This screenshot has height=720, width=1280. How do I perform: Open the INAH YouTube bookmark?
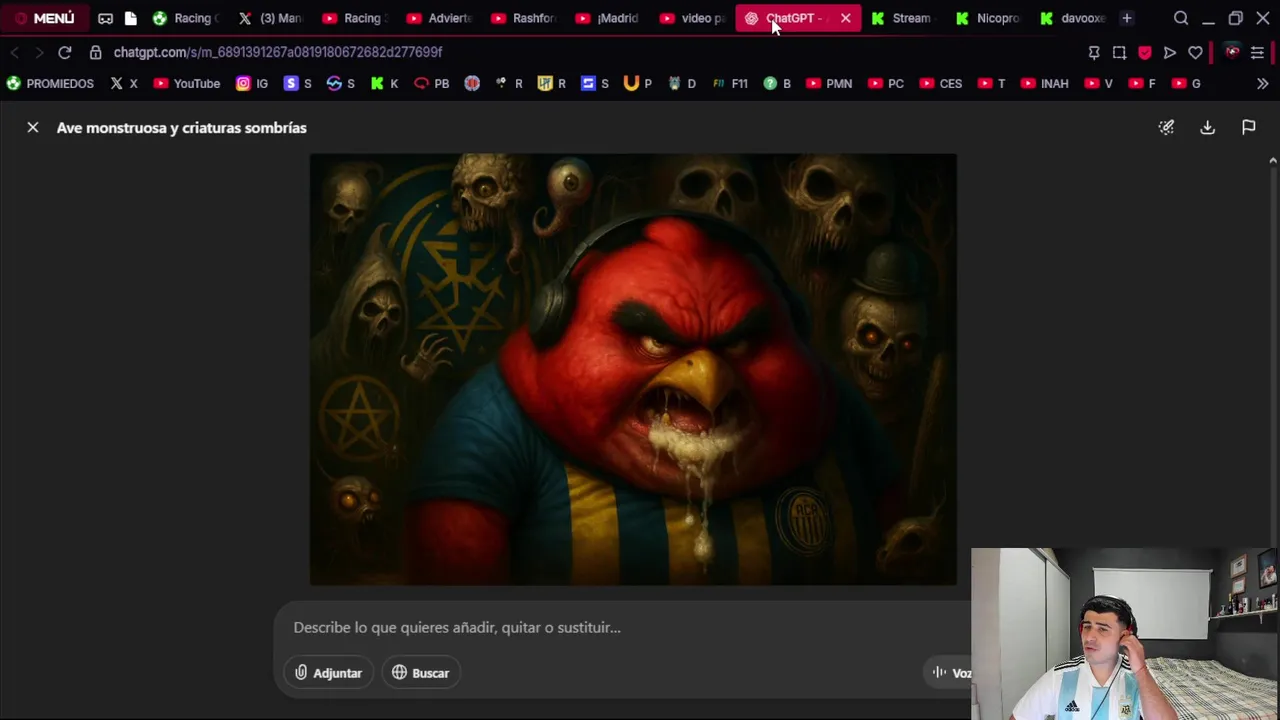coord(1044,84)
